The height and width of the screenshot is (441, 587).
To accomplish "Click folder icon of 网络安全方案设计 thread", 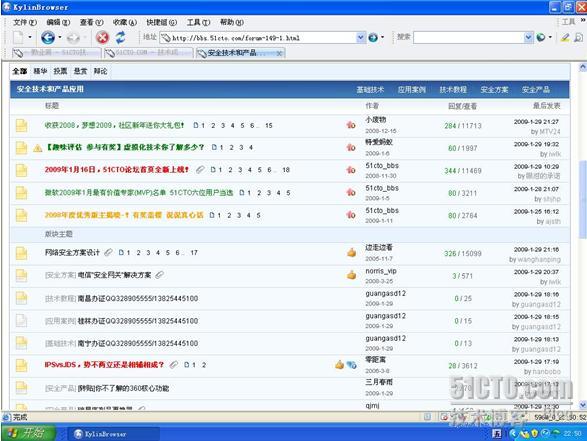I will click(21, 253).
